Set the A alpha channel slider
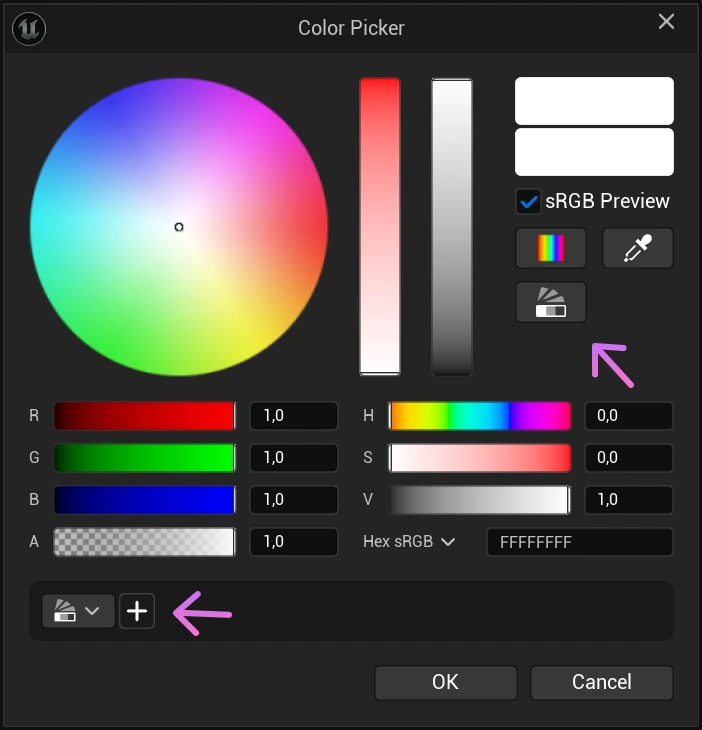This screenshot has height=730, width=702. click(x=145, y=541)
